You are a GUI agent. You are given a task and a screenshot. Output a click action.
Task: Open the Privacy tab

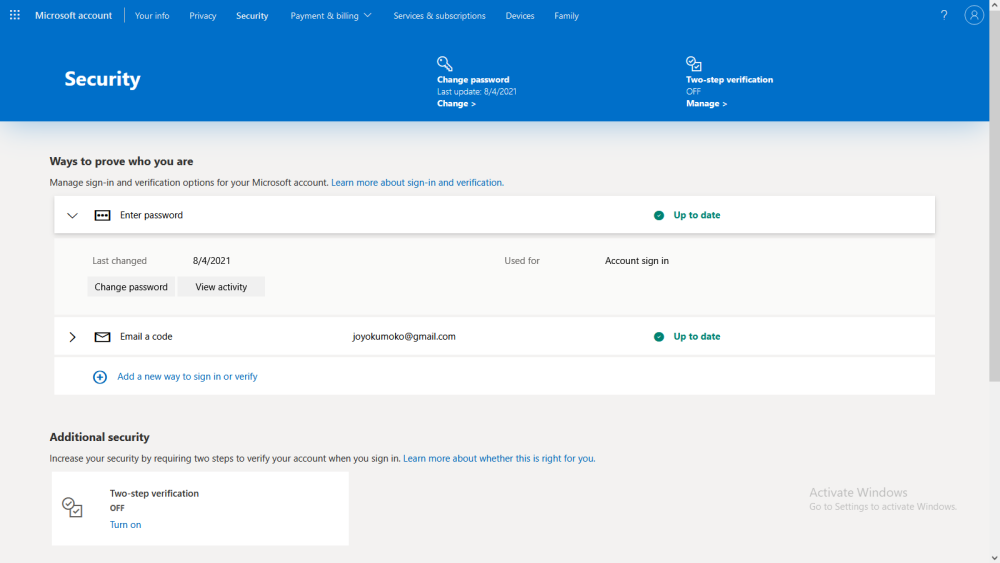pyautogui.click(x=203, y=15)
